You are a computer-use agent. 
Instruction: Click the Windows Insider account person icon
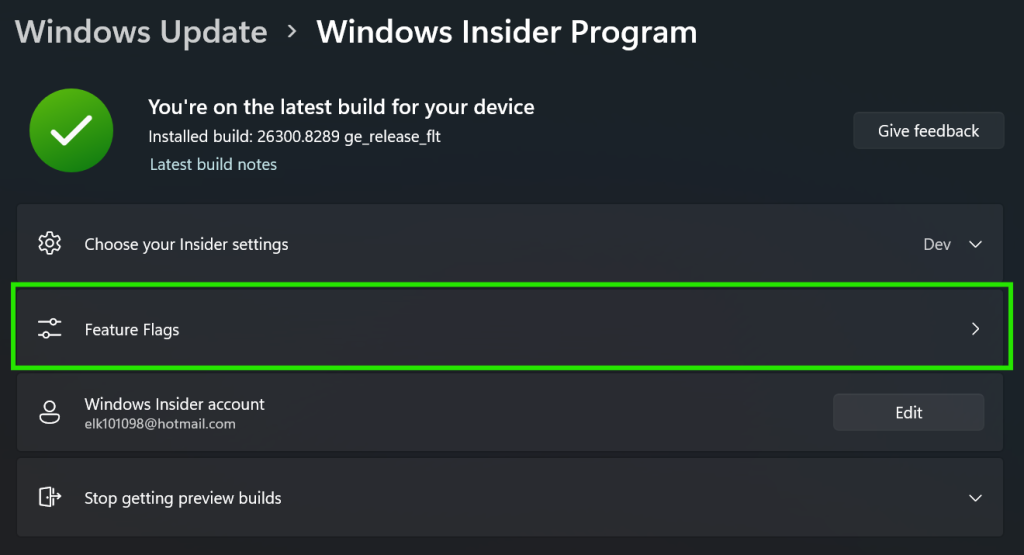pos(49,412)
